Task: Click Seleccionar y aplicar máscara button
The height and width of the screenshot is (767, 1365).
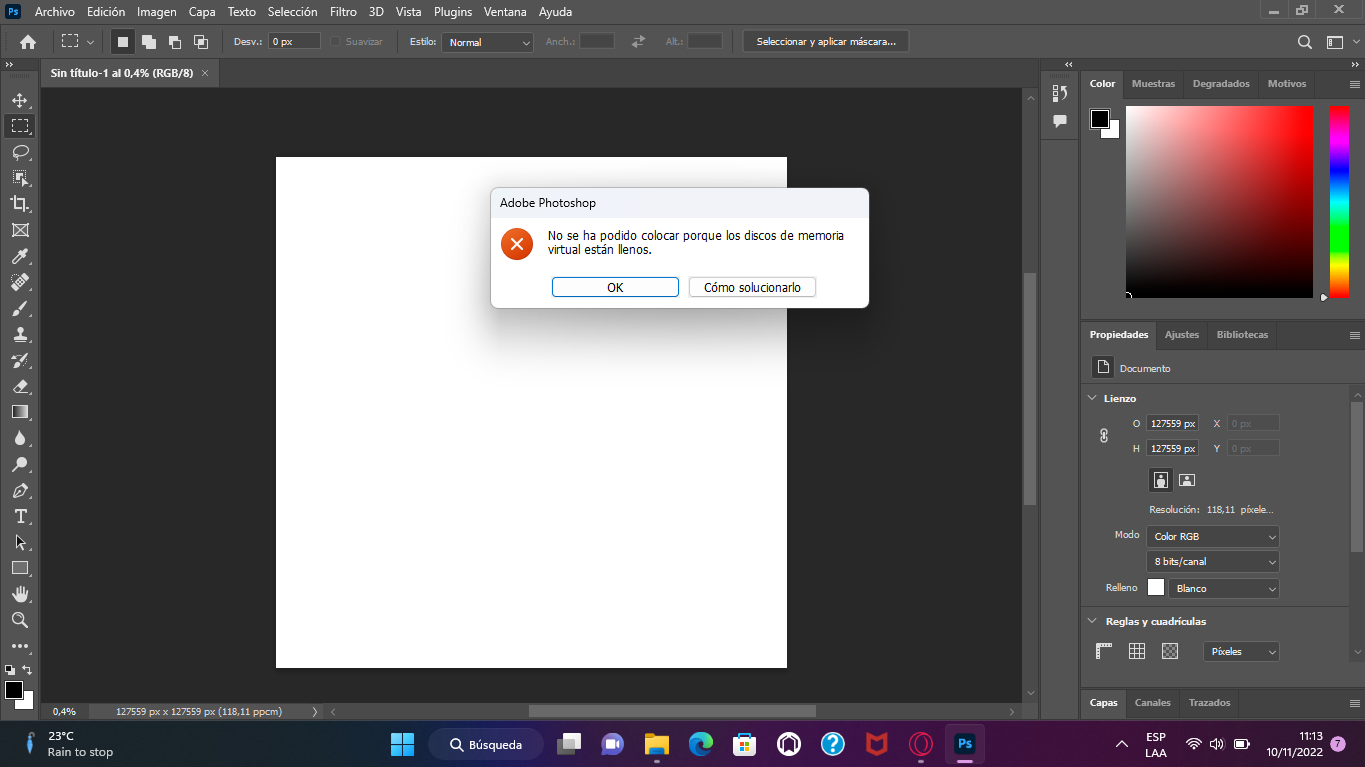Action: click(x=826, y=42)
